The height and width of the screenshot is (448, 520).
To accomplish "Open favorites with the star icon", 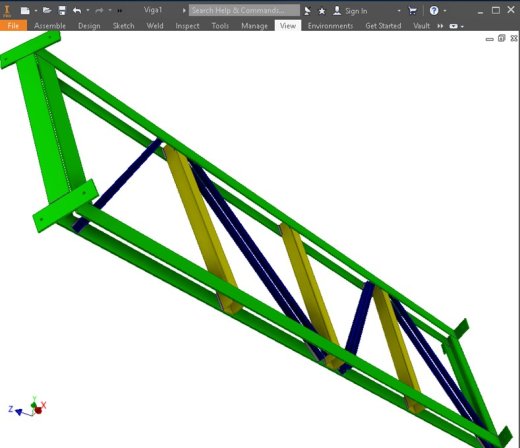I will point(322,11).
